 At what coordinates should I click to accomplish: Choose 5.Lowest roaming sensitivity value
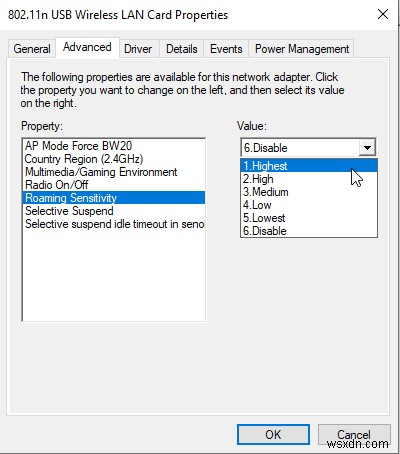[x=309, y=218]
